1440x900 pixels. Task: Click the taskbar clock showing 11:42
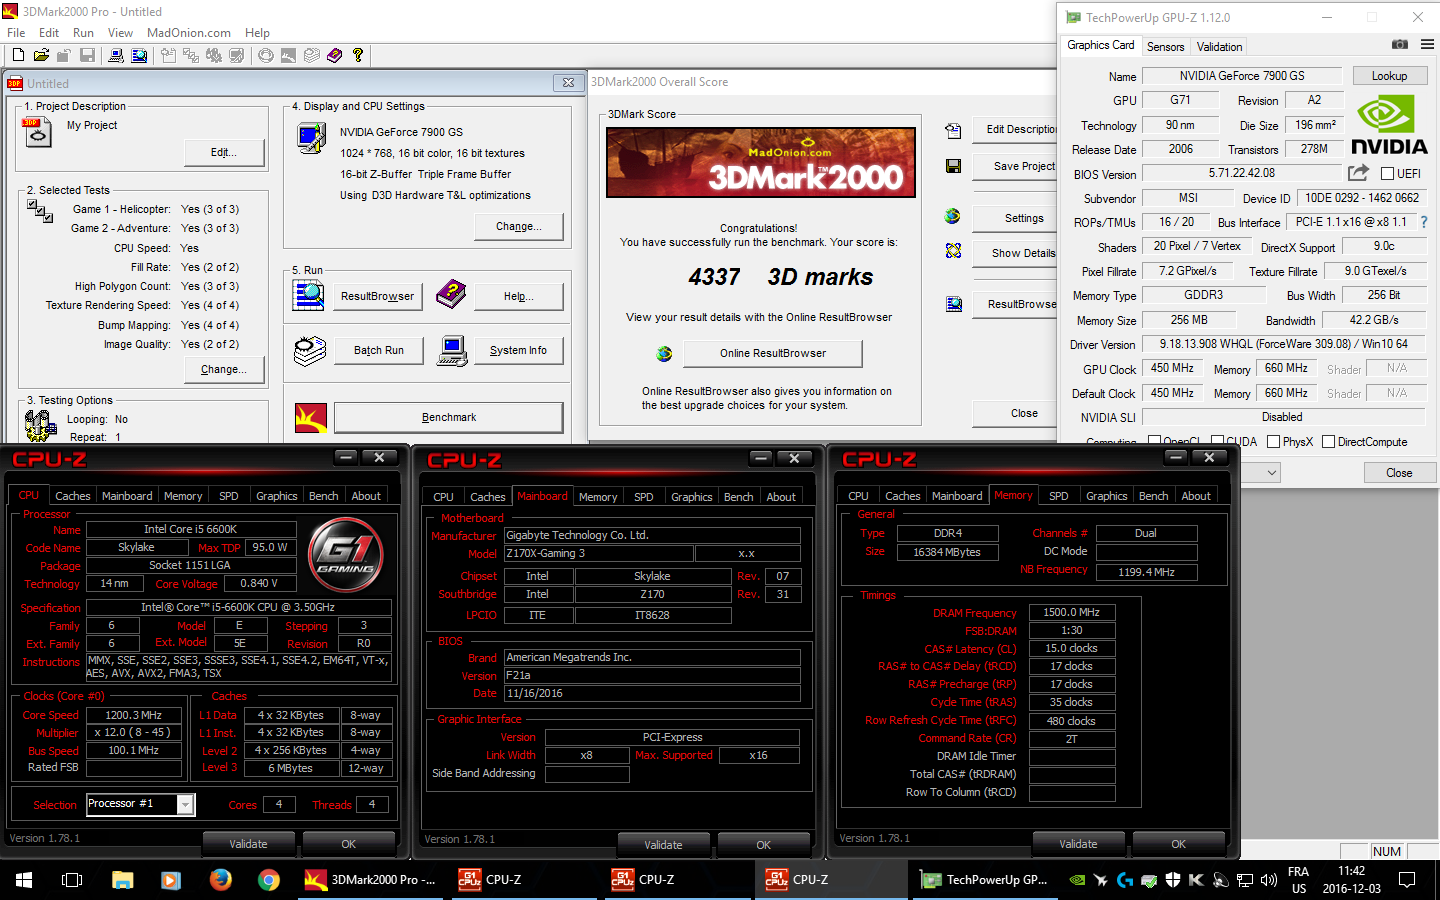(x=1351, y=880)
